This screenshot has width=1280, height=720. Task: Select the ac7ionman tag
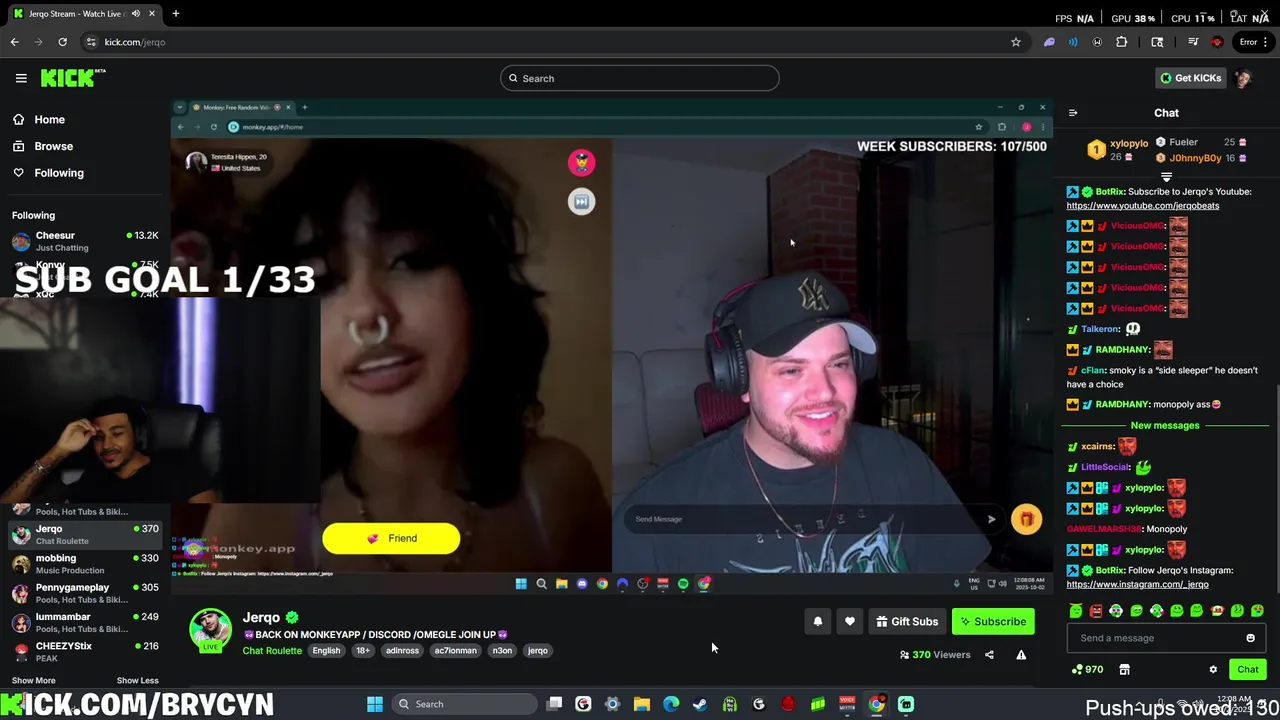(455, 651)
